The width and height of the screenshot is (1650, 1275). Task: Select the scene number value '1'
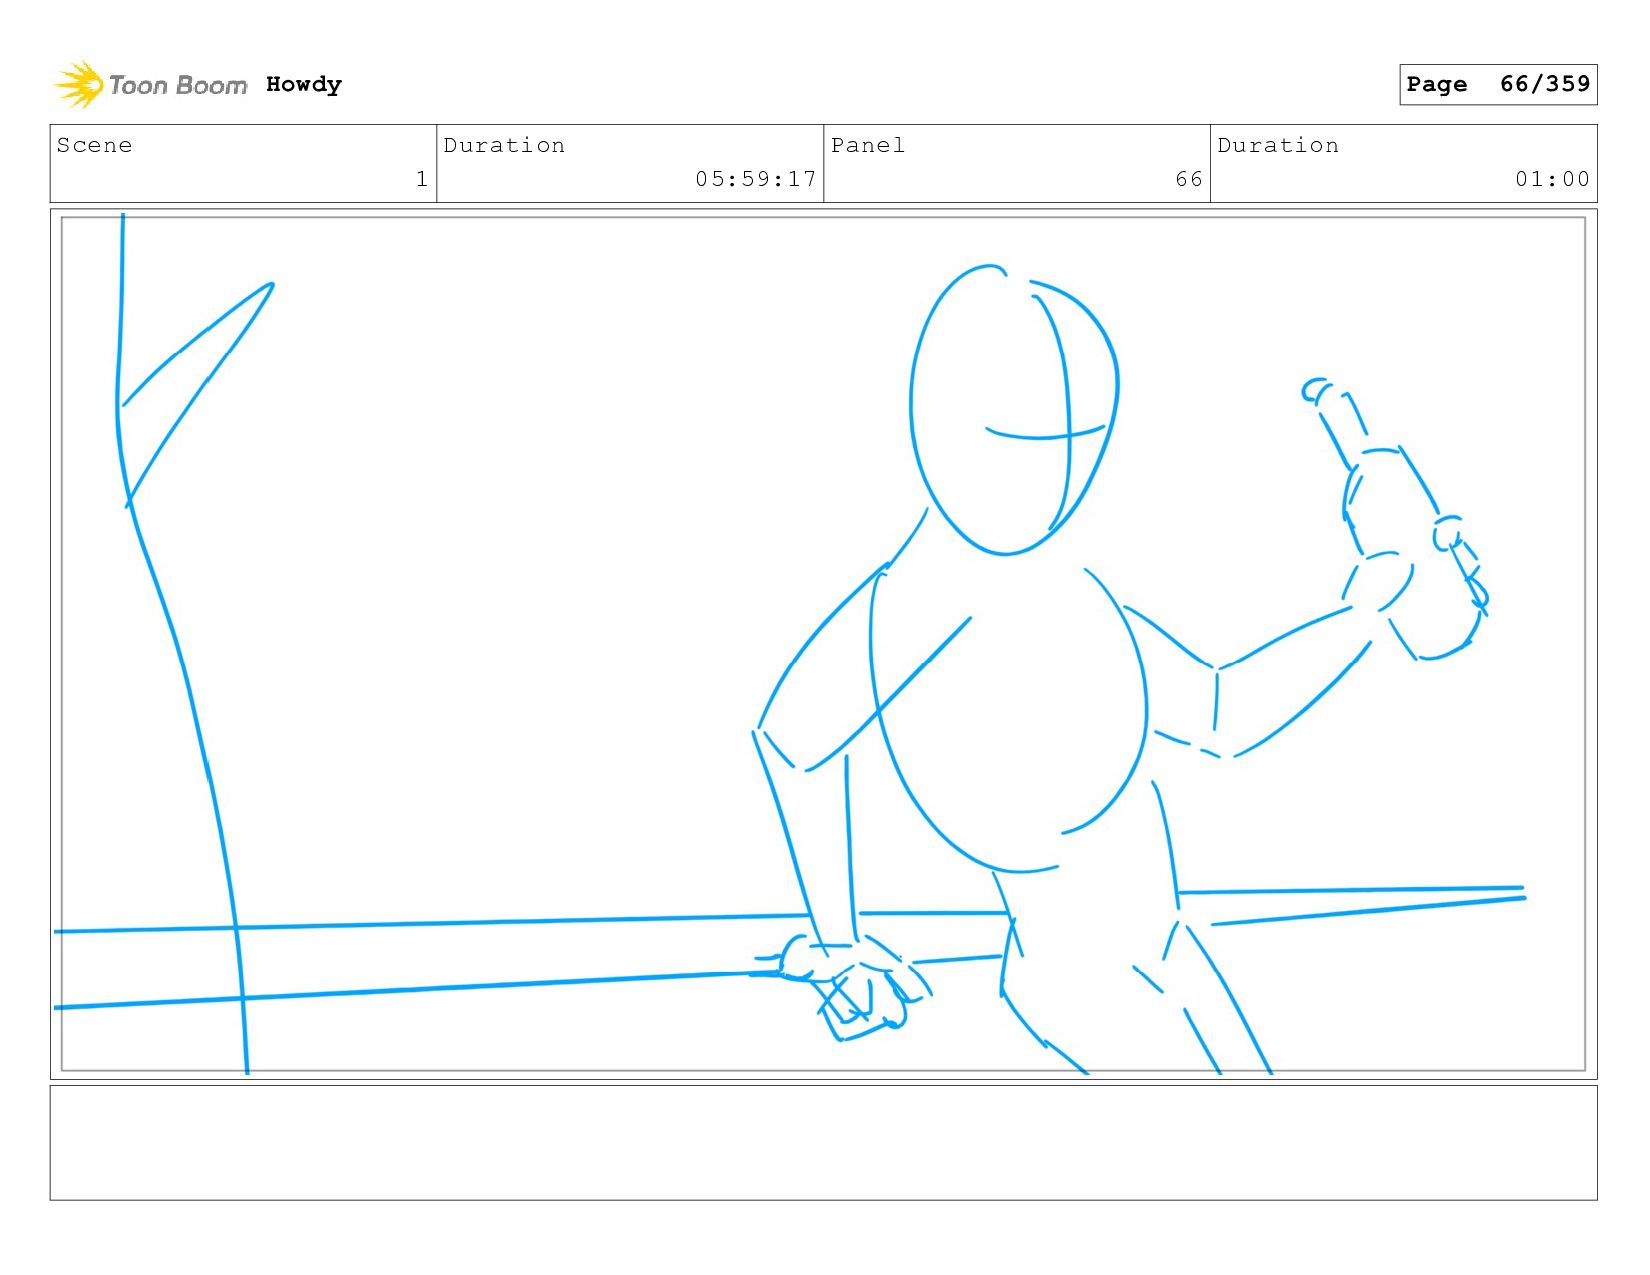tap(422, 179)
